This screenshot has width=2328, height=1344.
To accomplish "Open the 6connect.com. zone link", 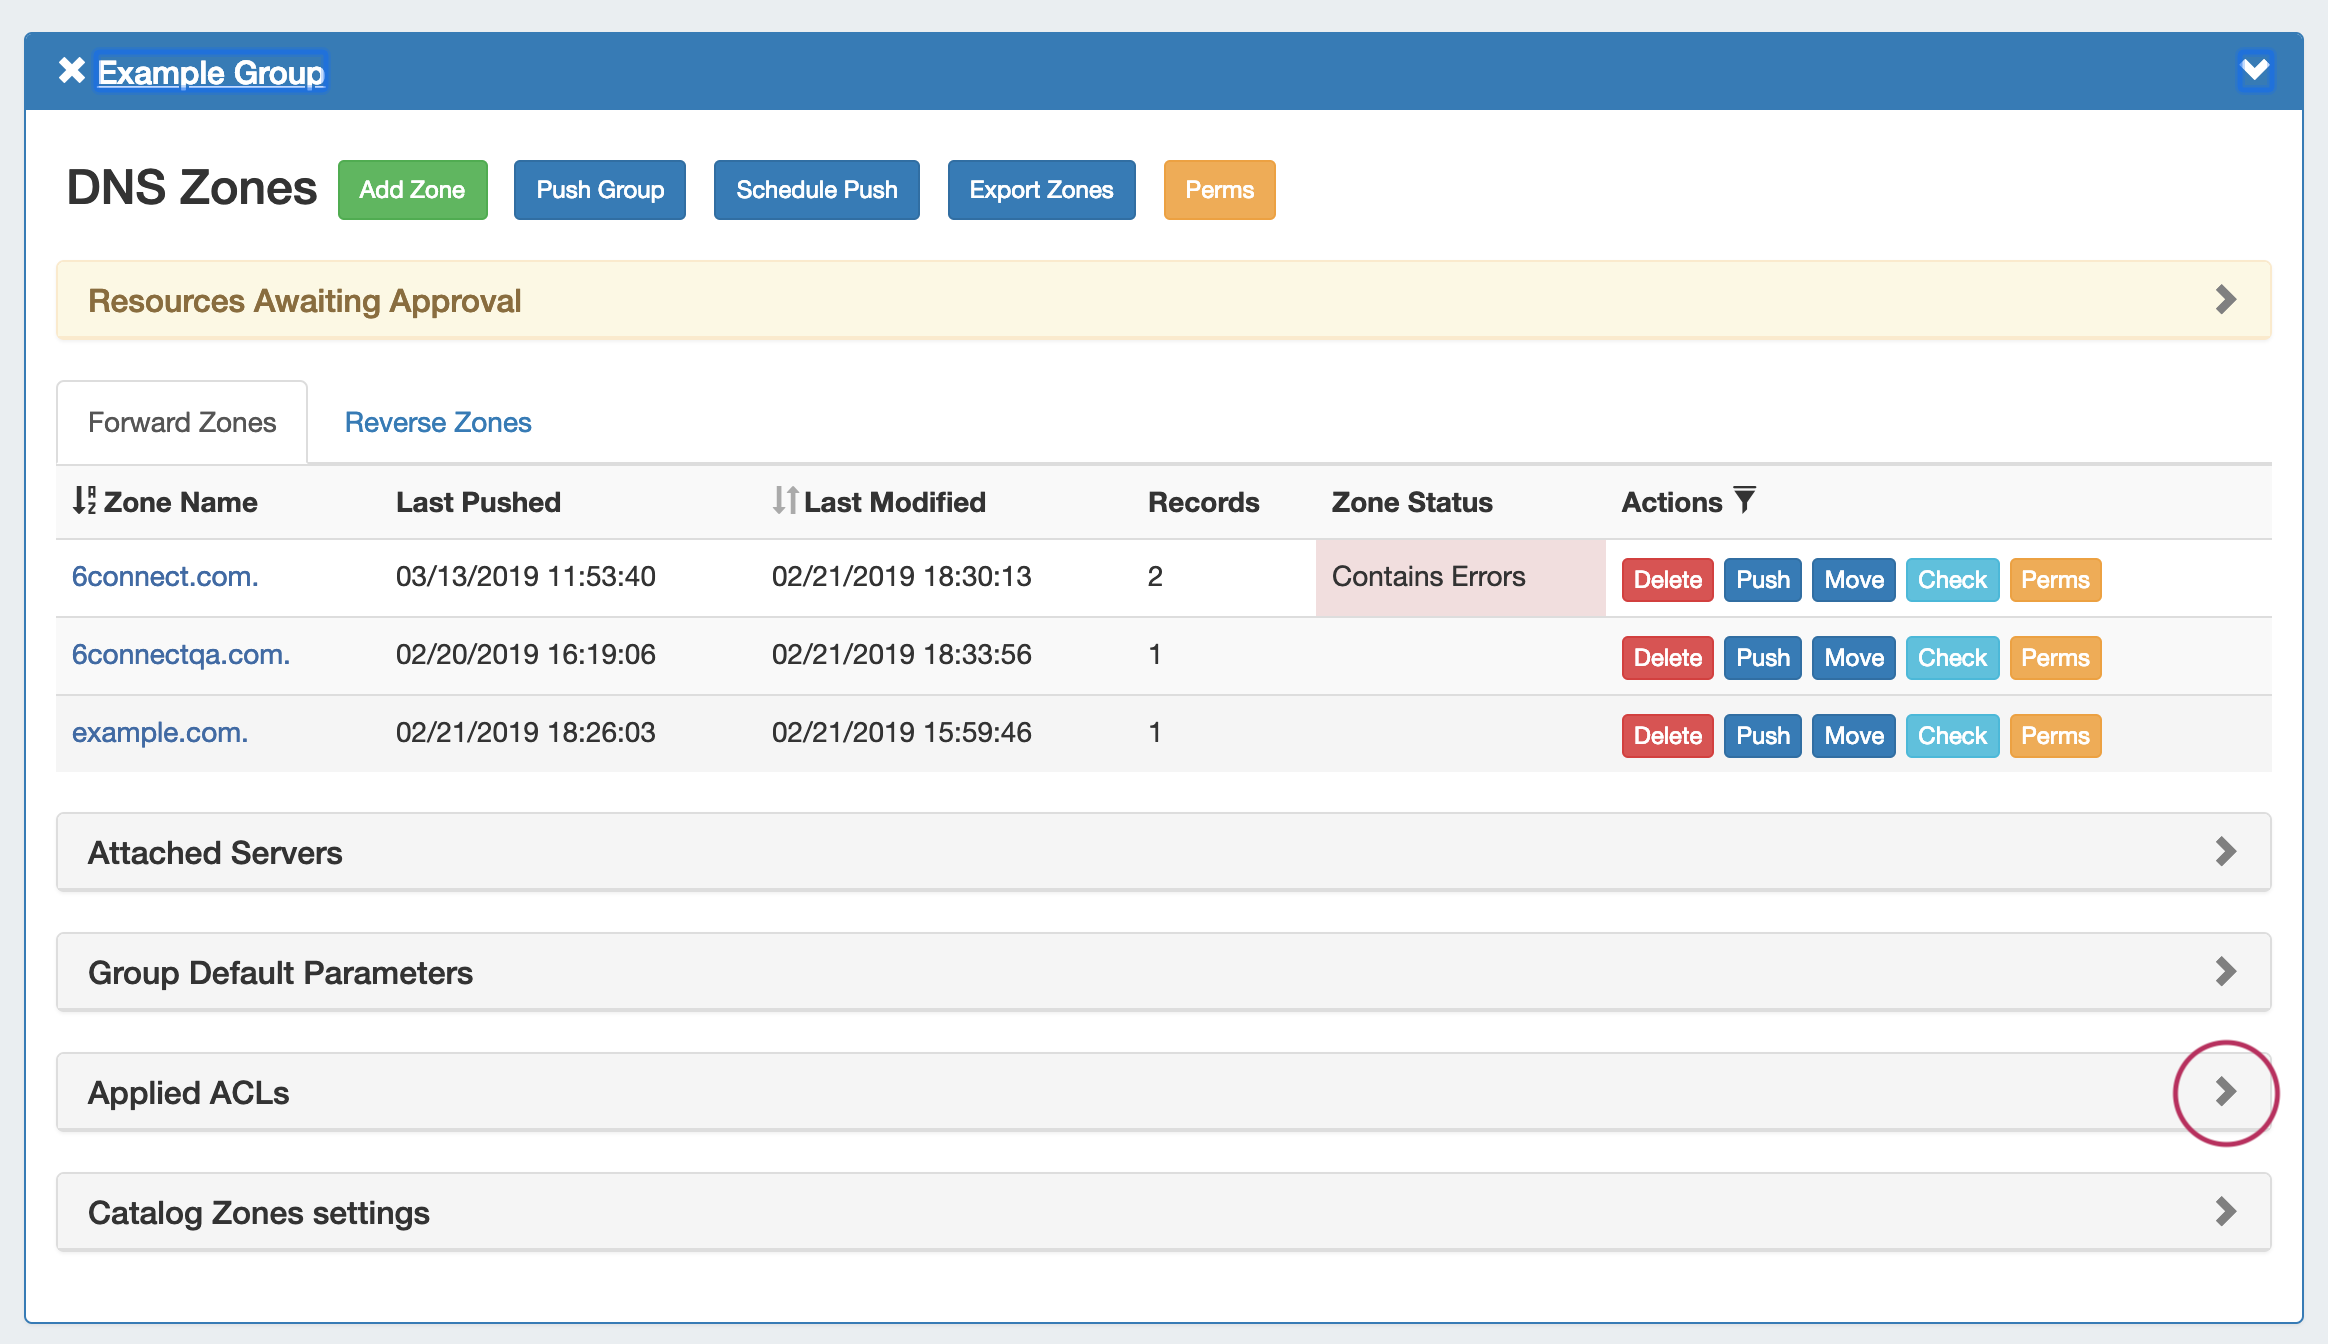I will pyautogui.click(x=165, y=577).
